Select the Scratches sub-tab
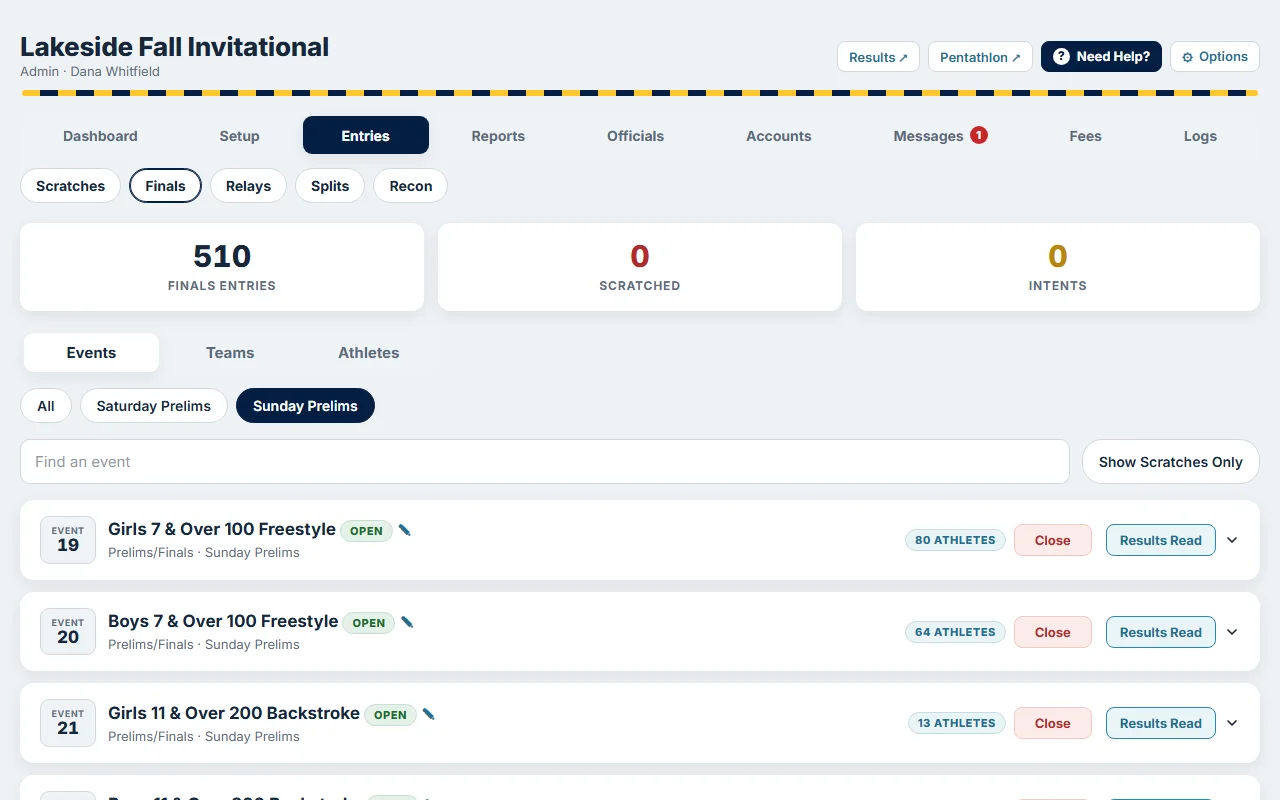The height and width of the screenshot is (800, 1280). coord(70,186)
